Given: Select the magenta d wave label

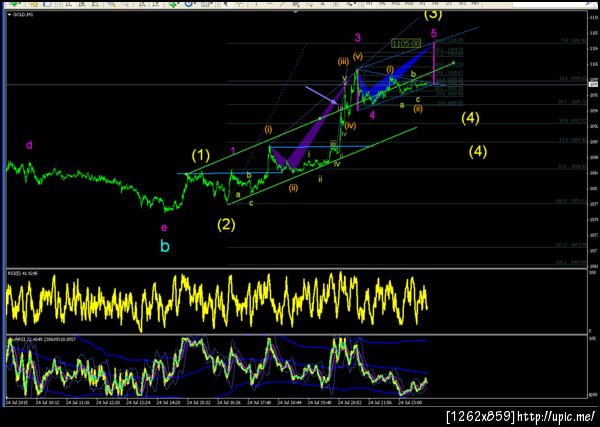Looking at the screenshot, I should tap(29, 145).
